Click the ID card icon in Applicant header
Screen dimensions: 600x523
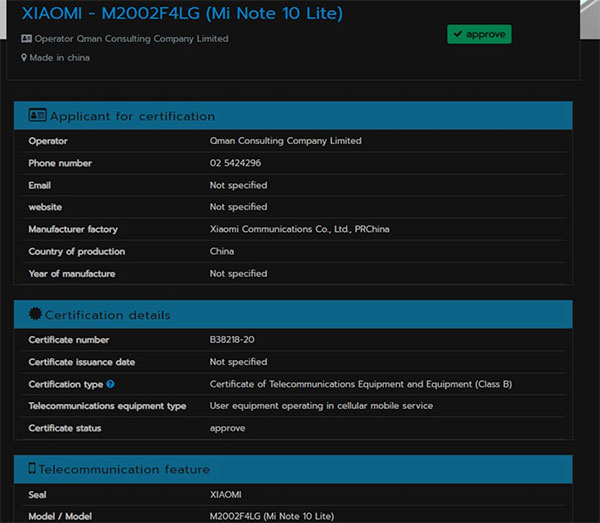tap(37, 116)
